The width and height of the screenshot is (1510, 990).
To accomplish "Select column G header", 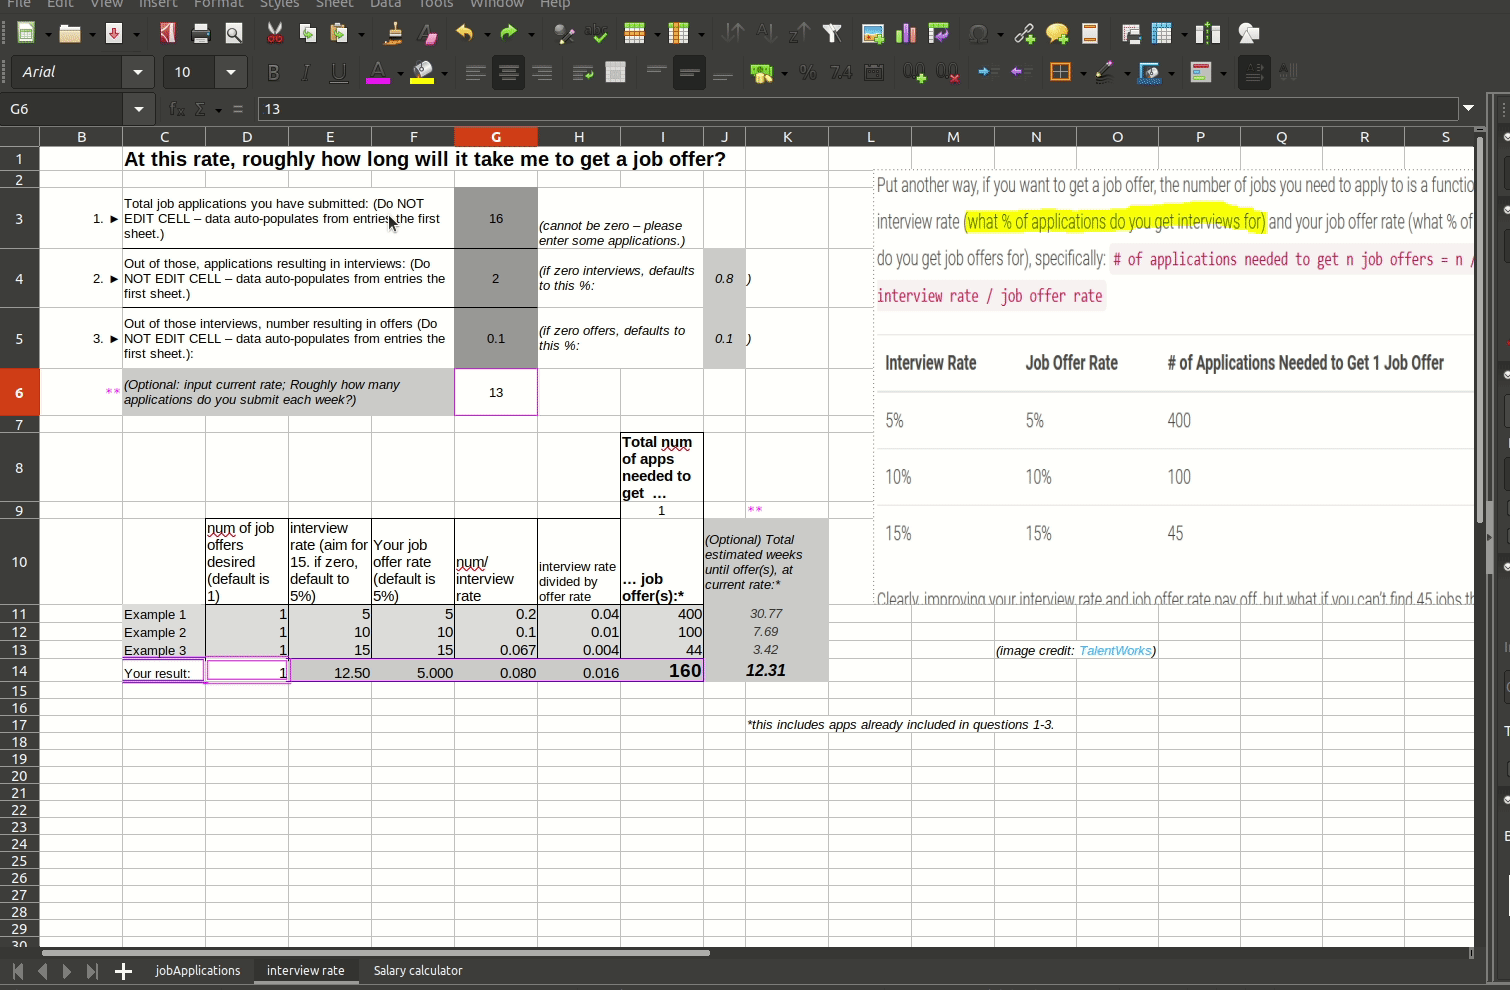I will [x=496, y=137].
